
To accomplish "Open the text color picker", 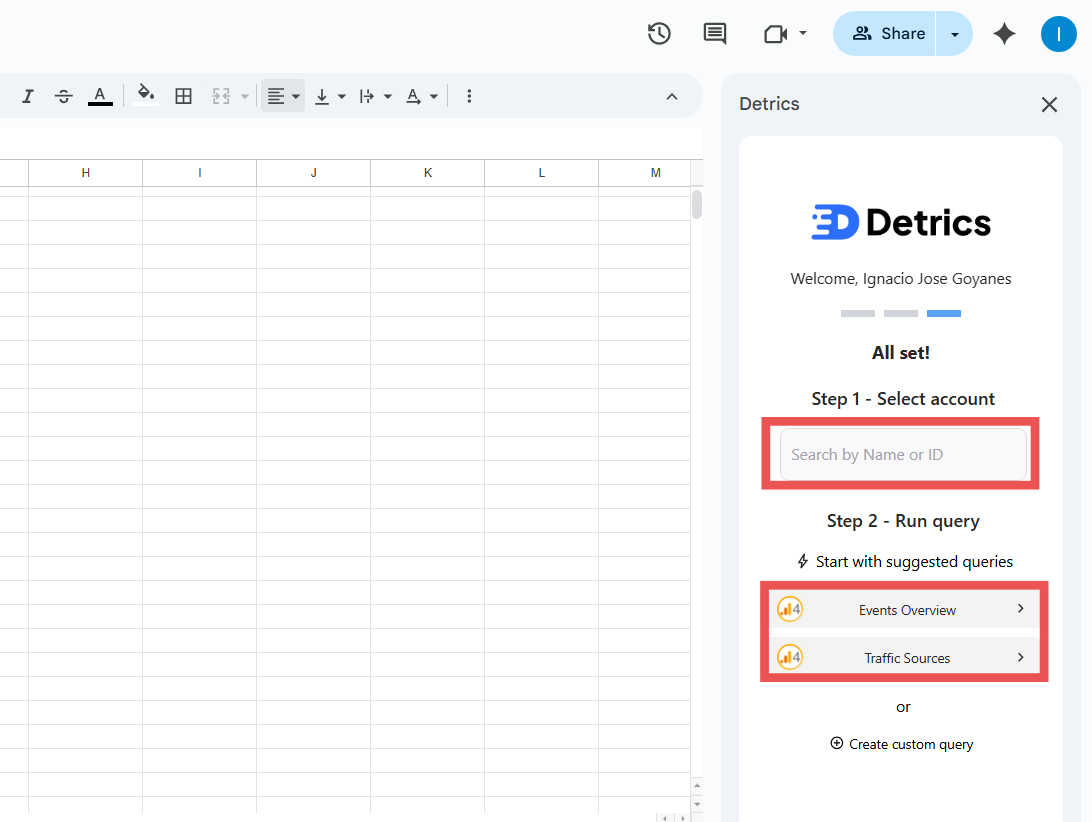I will click(99, 96).
